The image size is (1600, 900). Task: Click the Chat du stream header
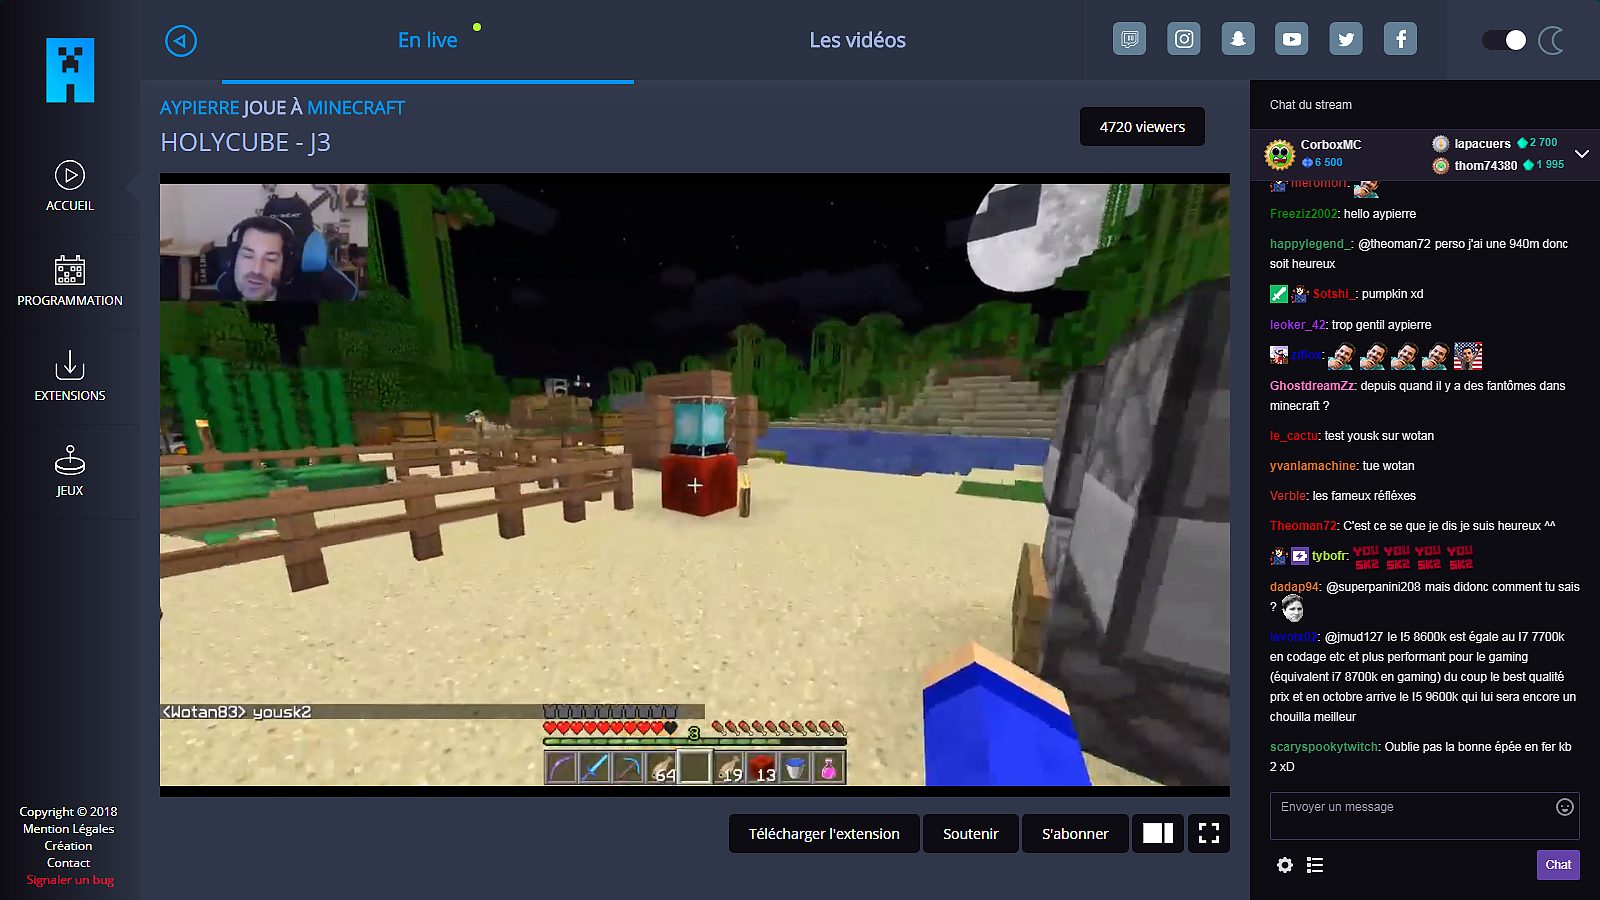point(1311,105)
